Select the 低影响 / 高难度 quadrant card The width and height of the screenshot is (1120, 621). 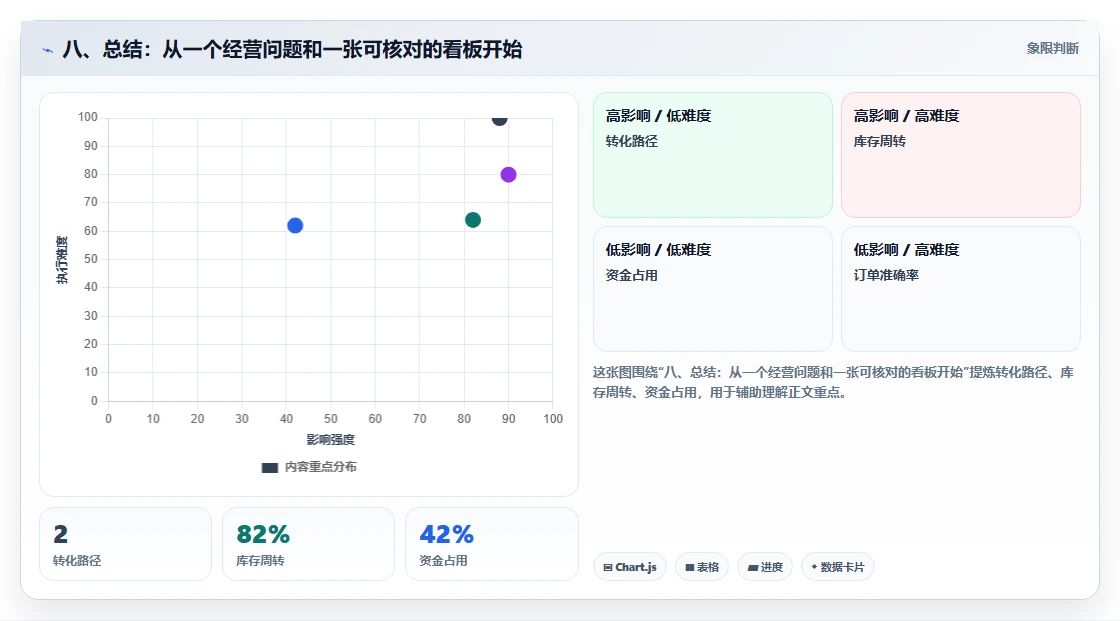click(961, 289)
